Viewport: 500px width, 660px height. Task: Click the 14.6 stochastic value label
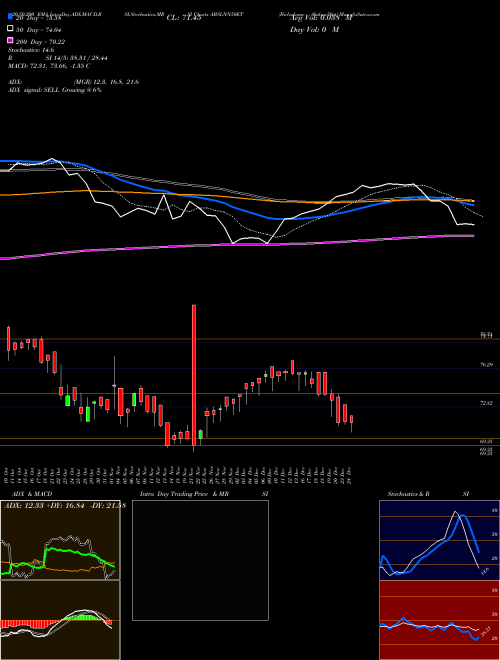click(484, 571)
